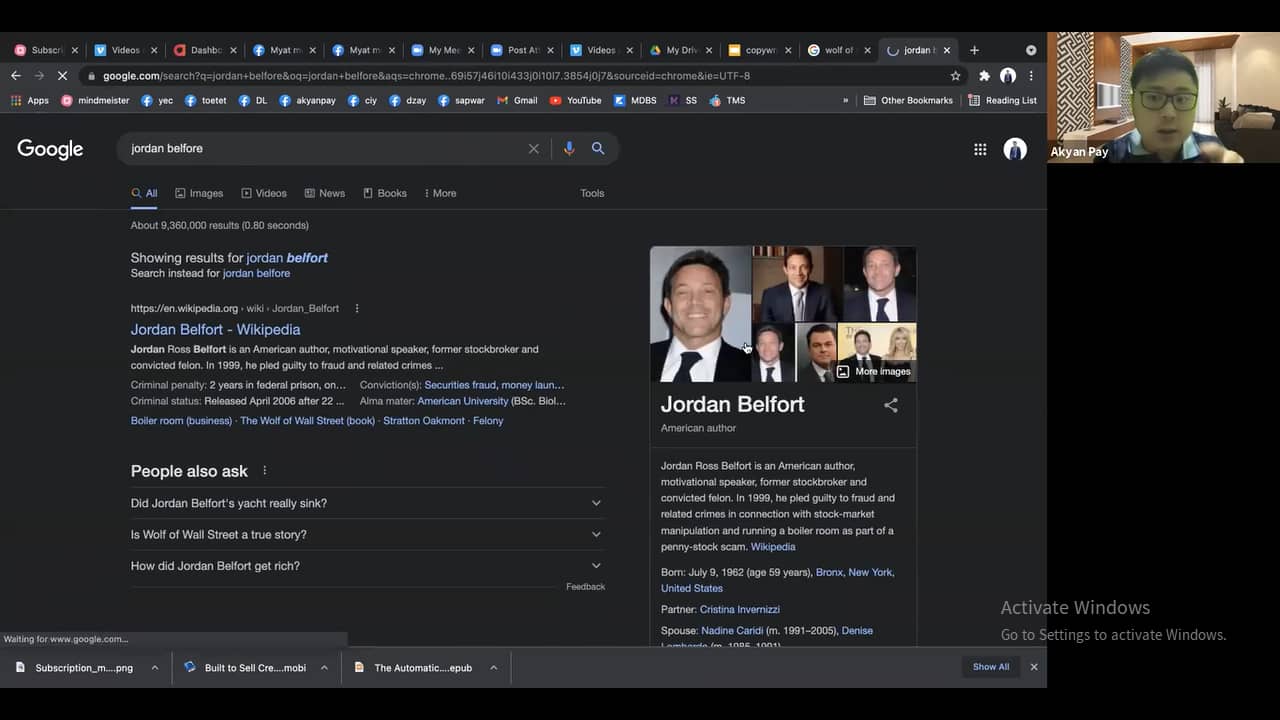This screenshot has height=720, width=1280.
Task: Open Chrome three-dot menu
Action: pyautogui.click(x=1031, y=75)
